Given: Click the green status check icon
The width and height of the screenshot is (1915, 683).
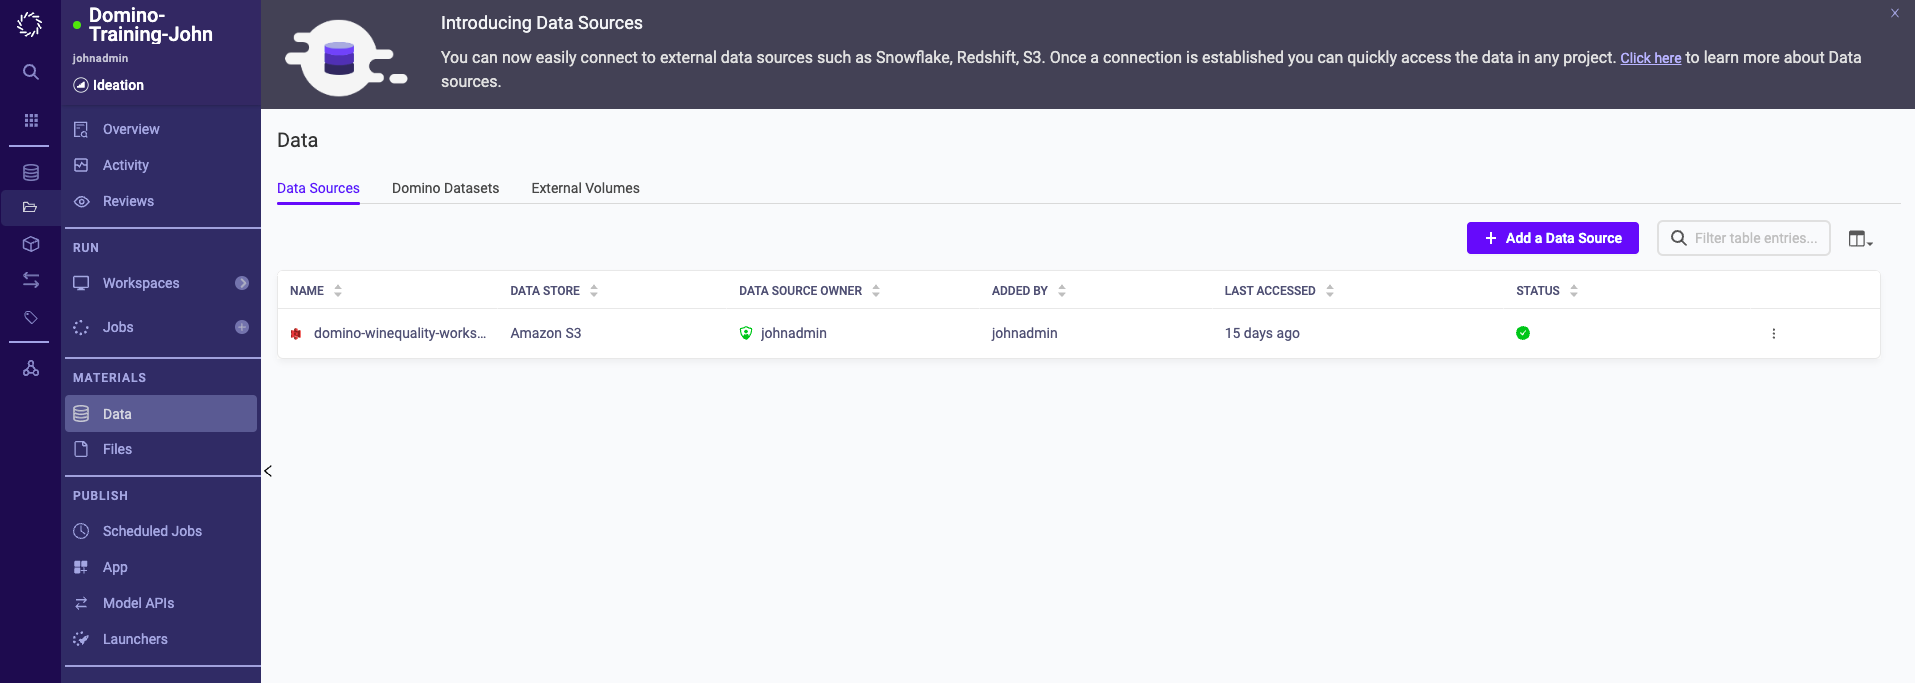Looking at the screenshot, I should click(x=1523, y=333).
